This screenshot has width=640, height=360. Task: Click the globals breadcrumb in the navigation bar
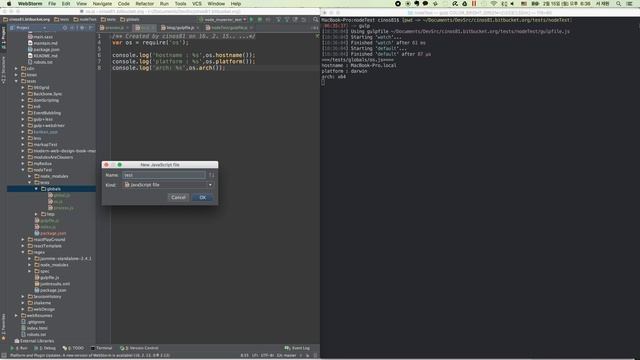pyautogui.click(x=130, y=20)
